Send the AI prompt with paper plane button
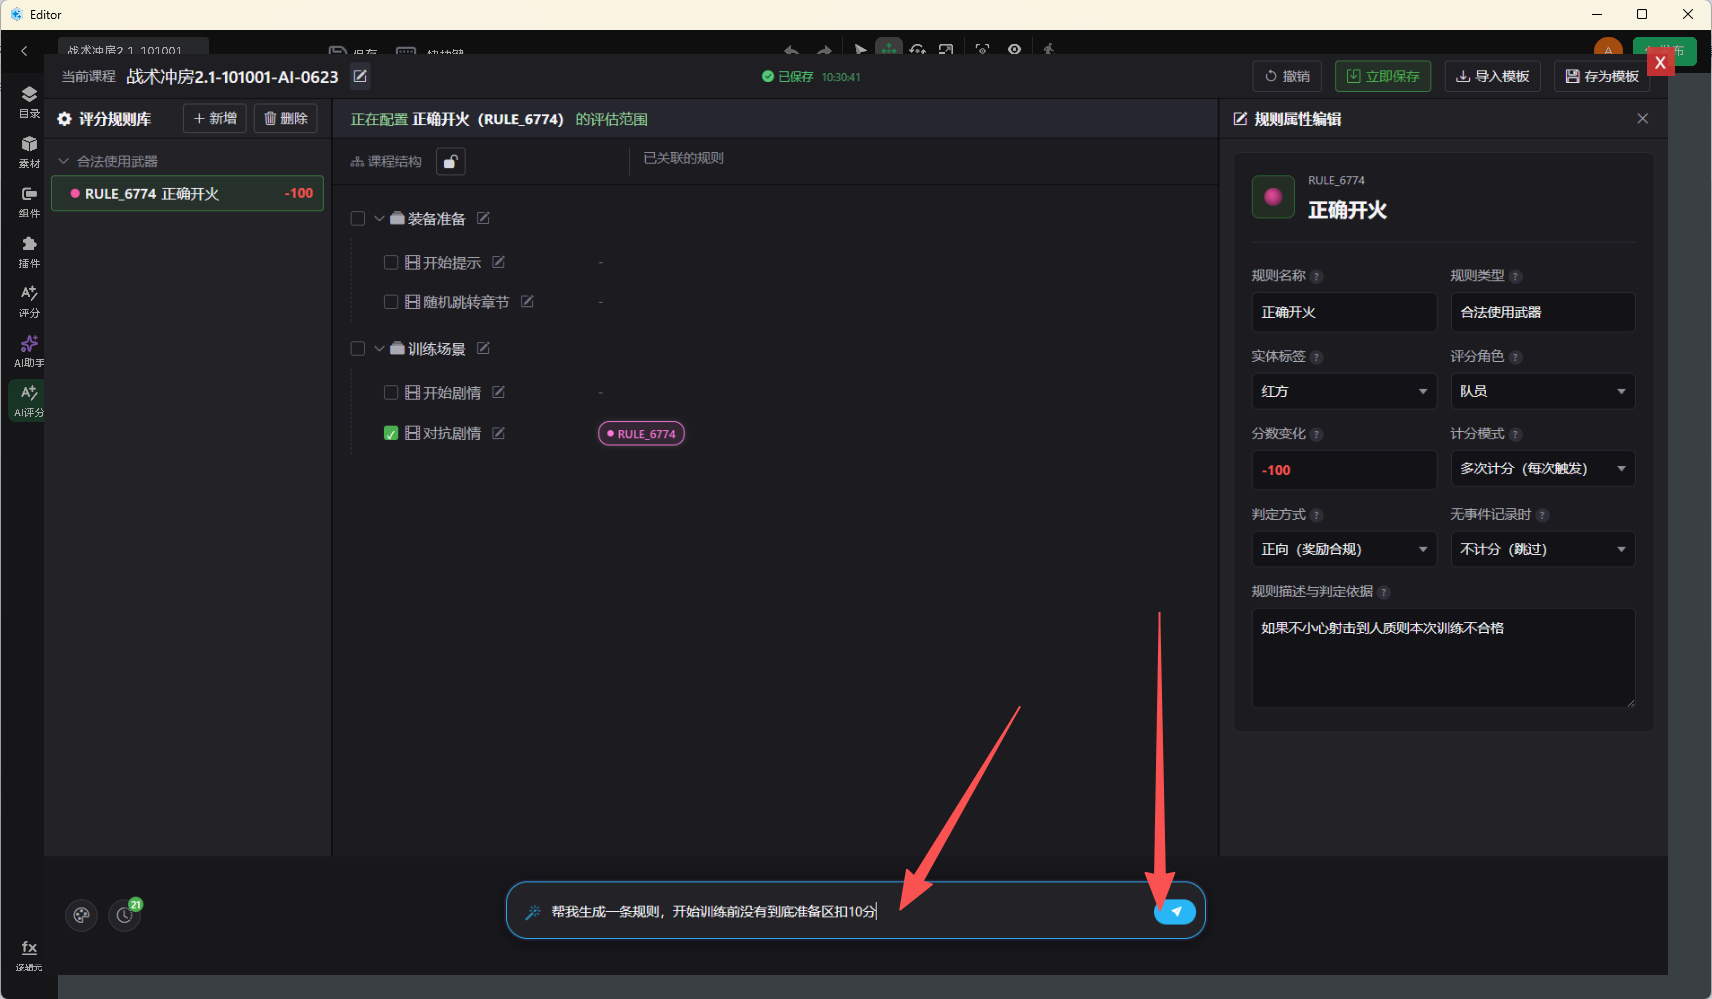 pos(1175,911)
